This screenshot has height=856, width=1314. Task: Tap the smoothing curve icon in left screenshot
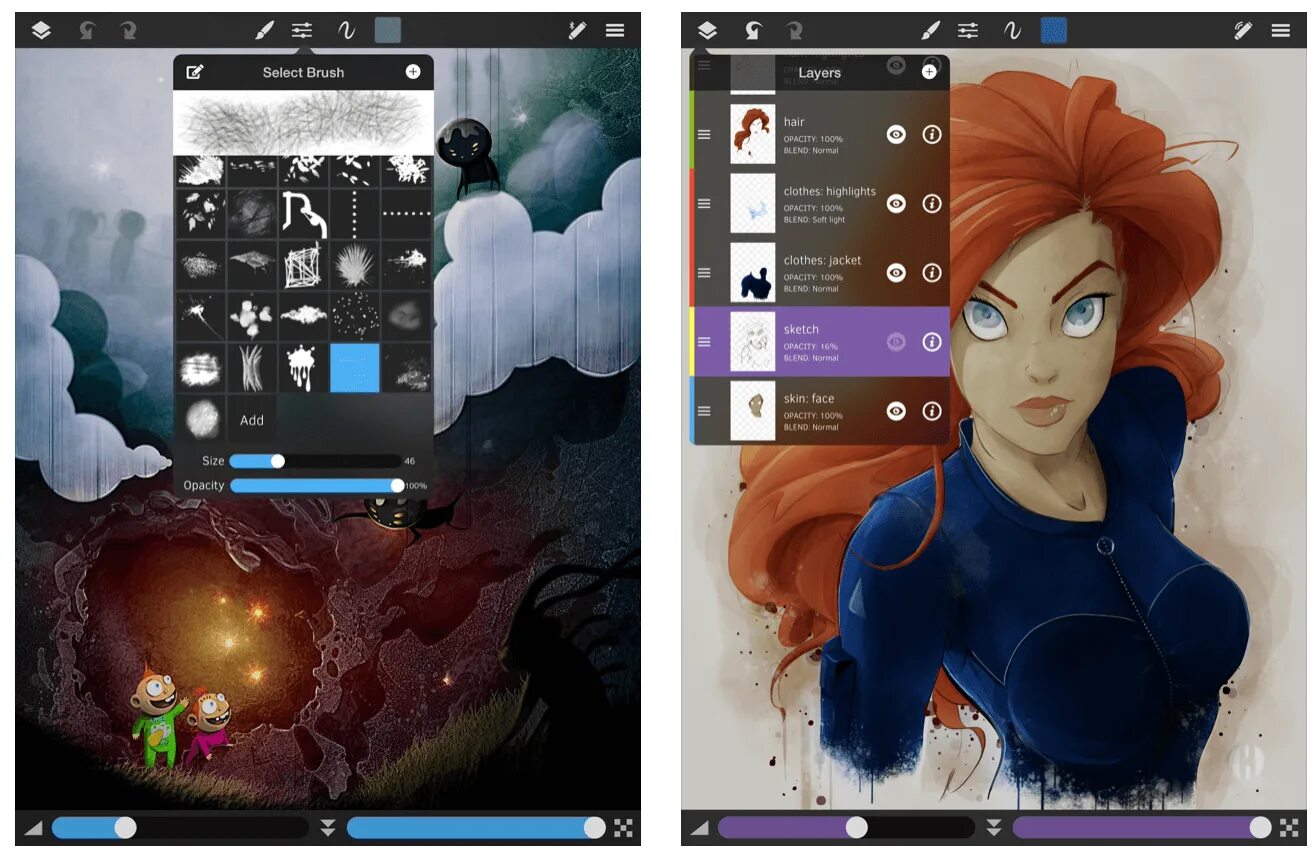pos(346,30)
